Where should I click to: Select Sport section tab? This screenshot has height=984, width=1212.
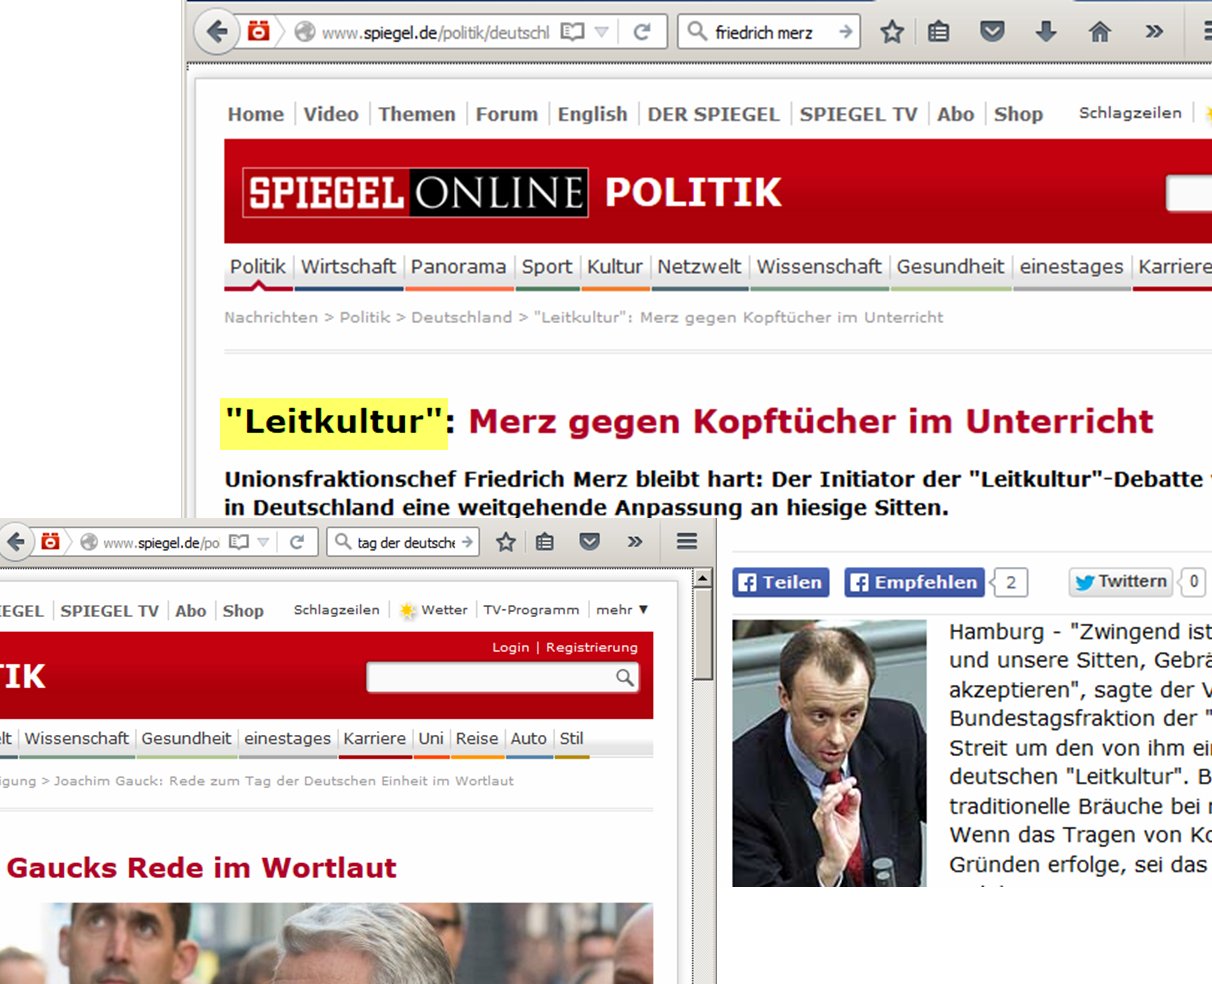pyautogui.click(x=547, y=267)
